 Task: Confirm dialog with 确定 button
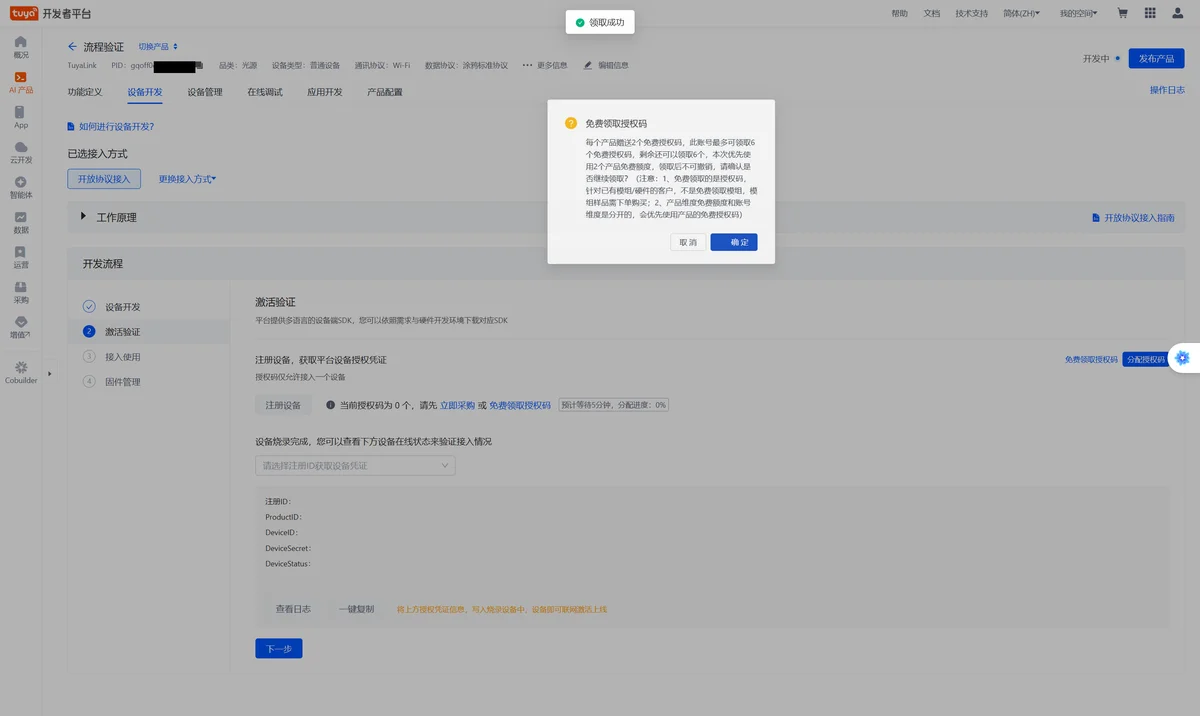[x=734, y=242]
